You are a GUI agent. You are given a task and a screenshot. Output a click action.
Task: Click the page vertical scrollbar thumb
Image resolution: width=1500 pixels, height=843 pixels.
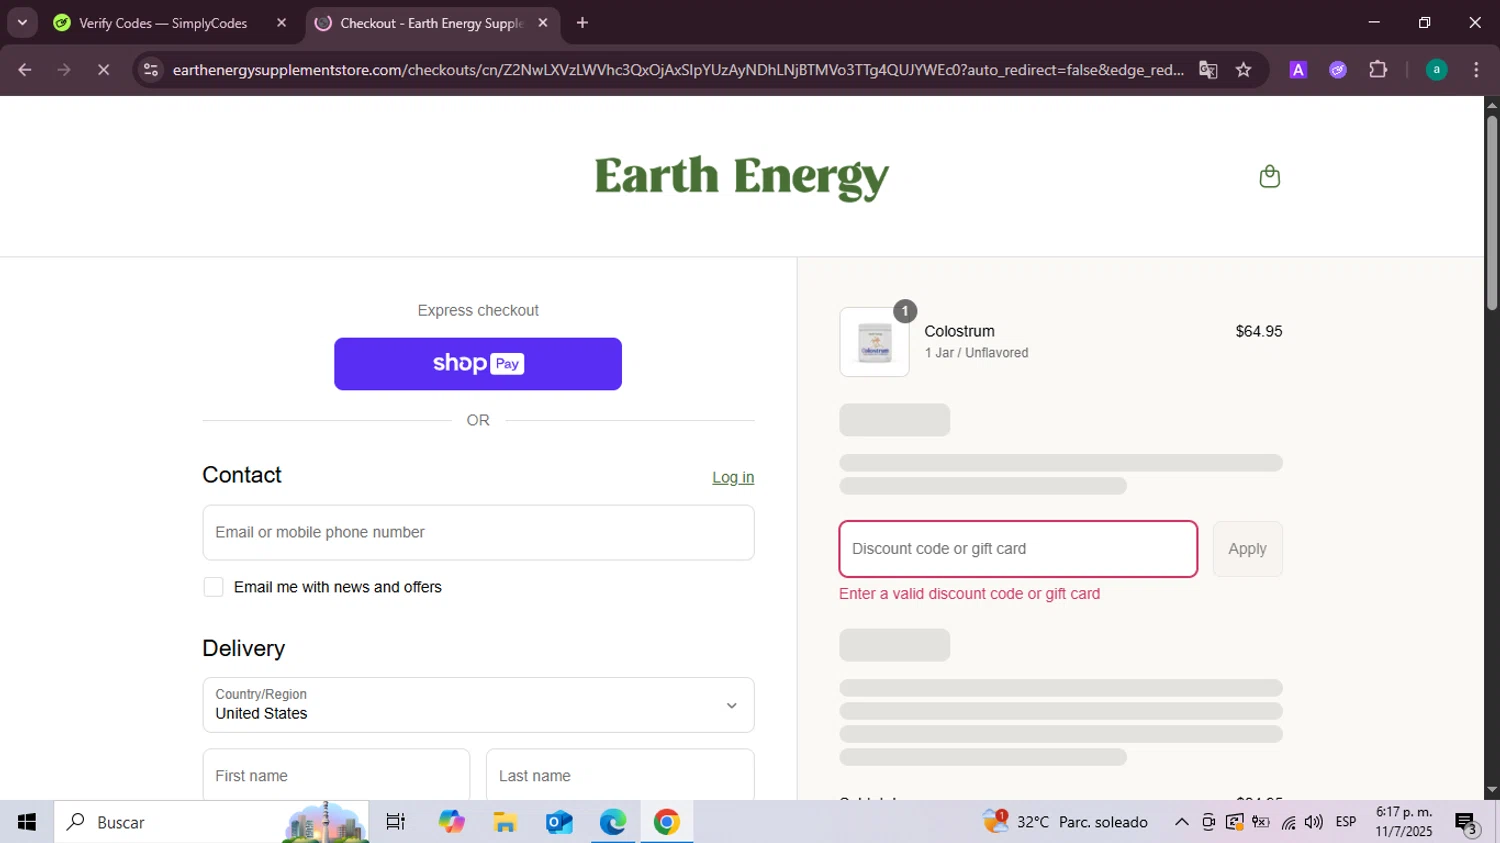[1492, 213]
